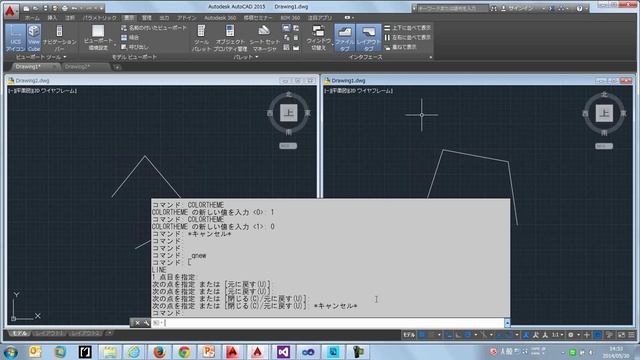Click the 呼び出し viewport button

click(135, 47)
